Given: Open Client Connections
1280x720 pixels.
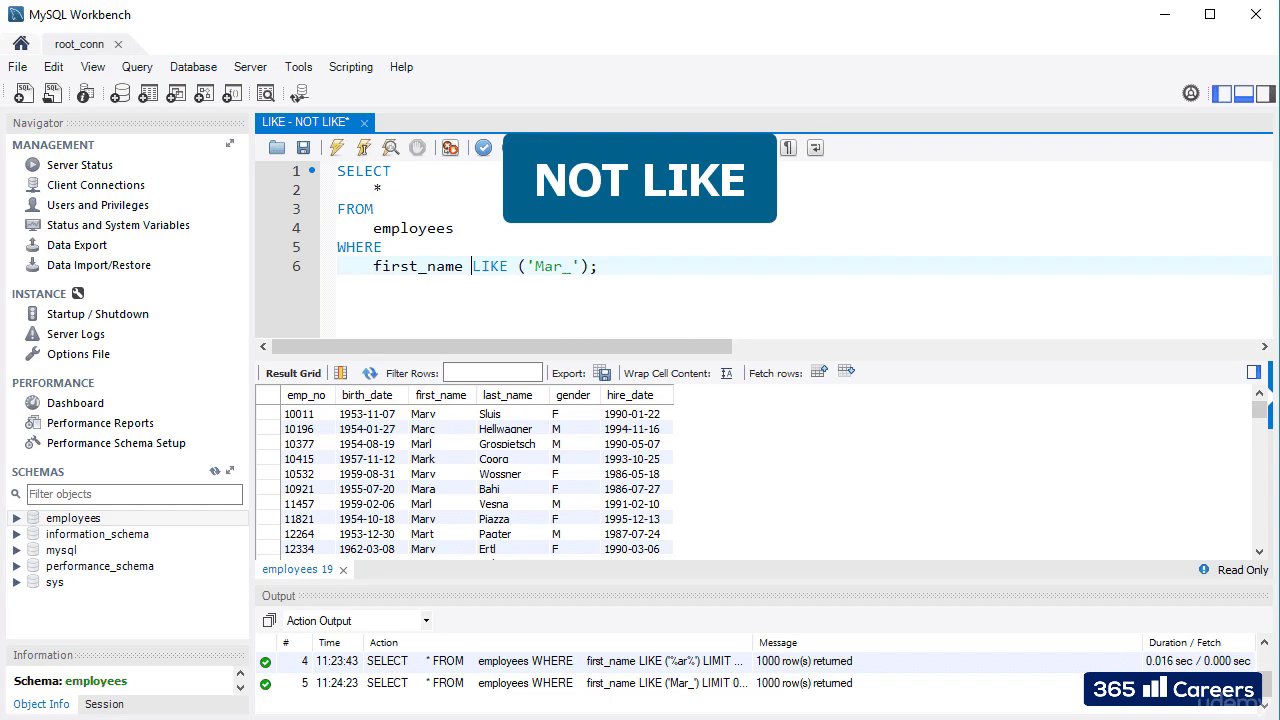Looking at the screenshot, I should pos(96,185).
